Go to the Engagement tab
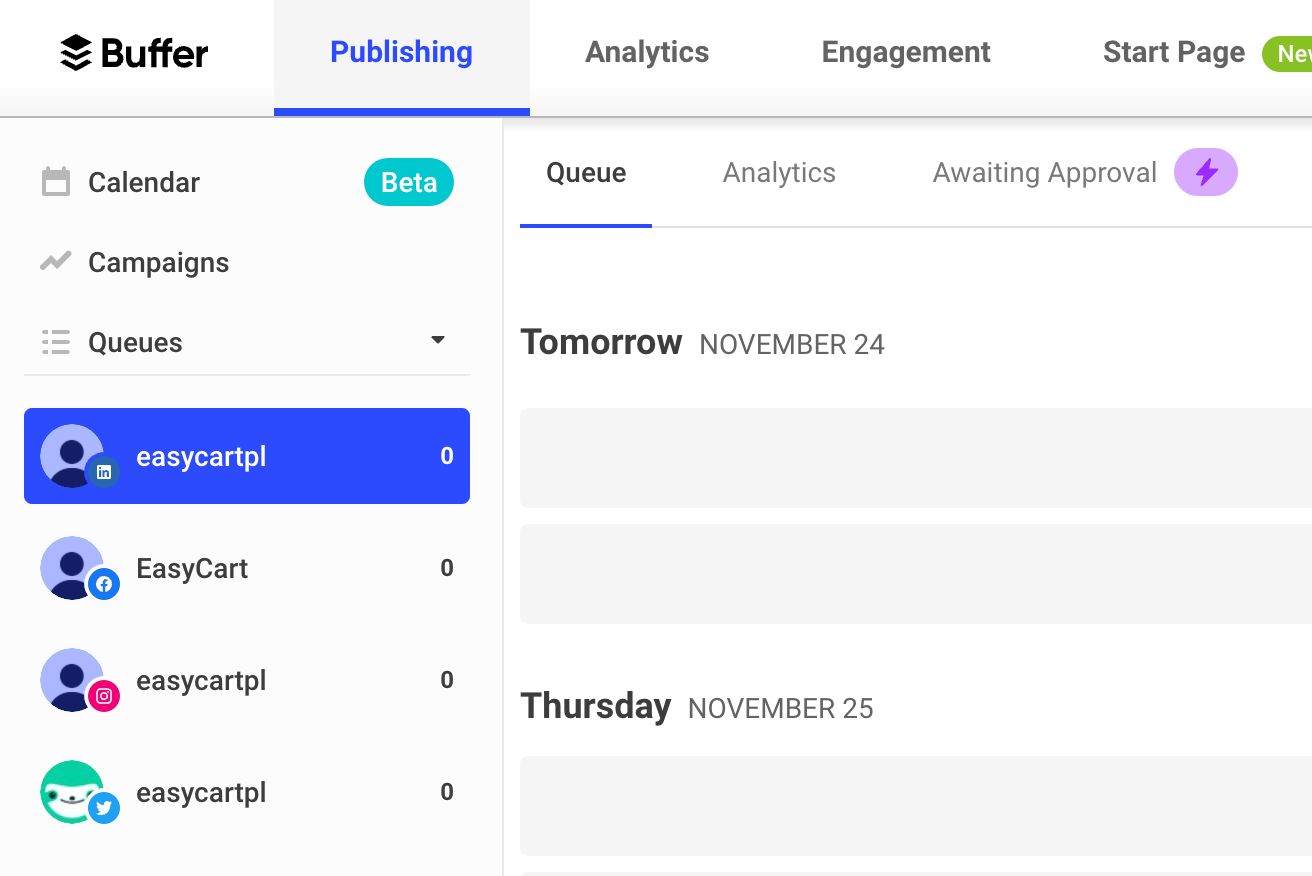This screenshot has width=1312, height=876. 906,52
